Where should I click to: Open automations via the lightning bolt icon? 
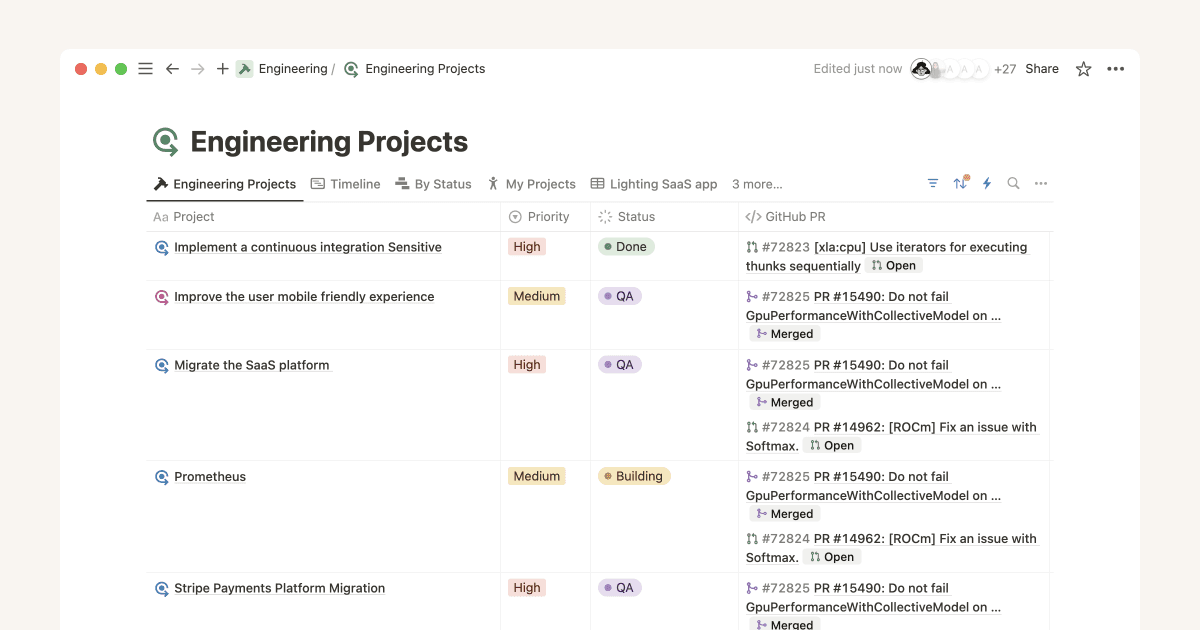click(x=987, y=183)
